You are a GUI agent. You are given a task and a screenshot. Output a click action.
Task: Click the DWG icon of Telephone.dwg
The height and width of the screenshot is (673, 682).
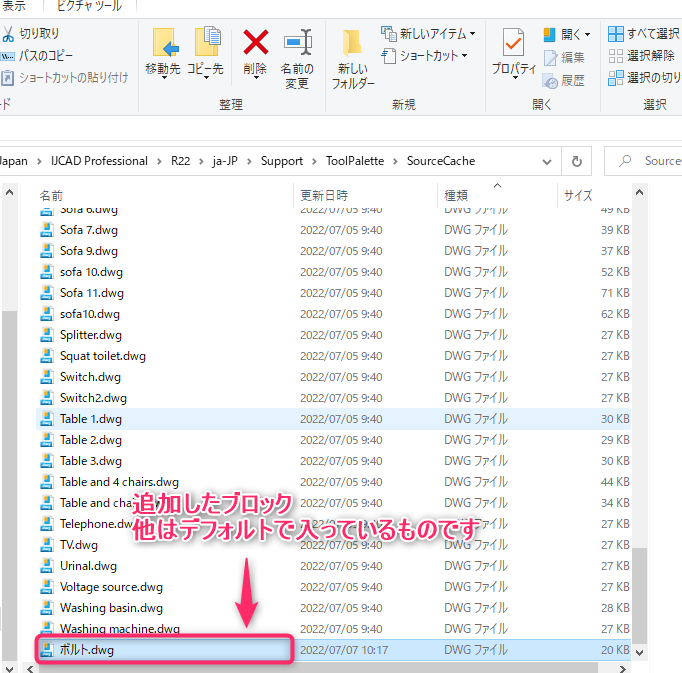point(47,524)
